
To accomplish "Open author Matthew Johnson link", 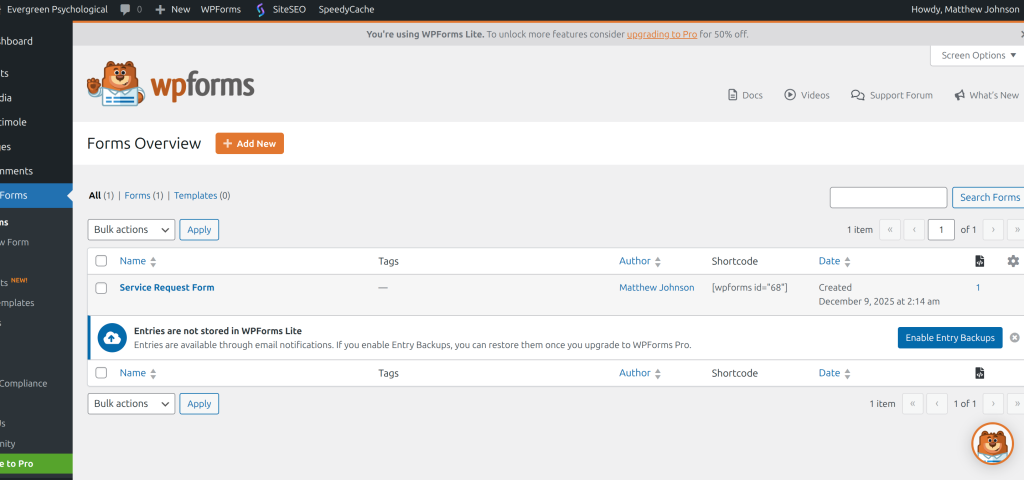I will pyautogui.click(x=656, y=287).
